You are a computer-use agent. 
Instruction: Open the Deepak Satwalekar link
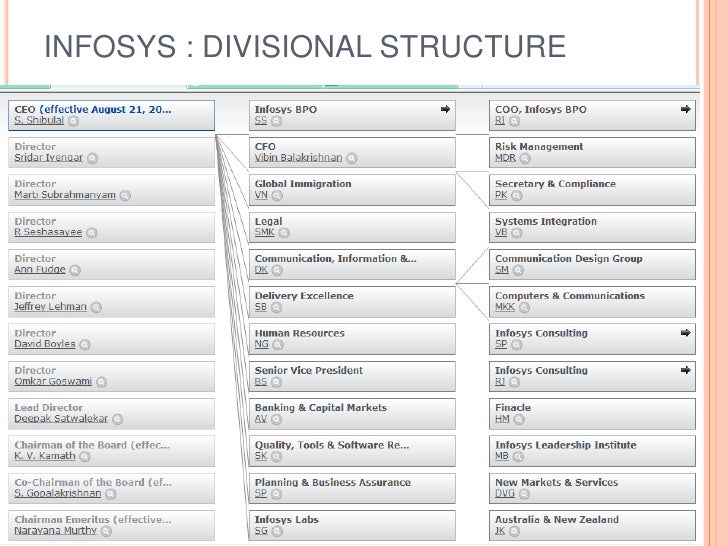click(x=61, y=418)
